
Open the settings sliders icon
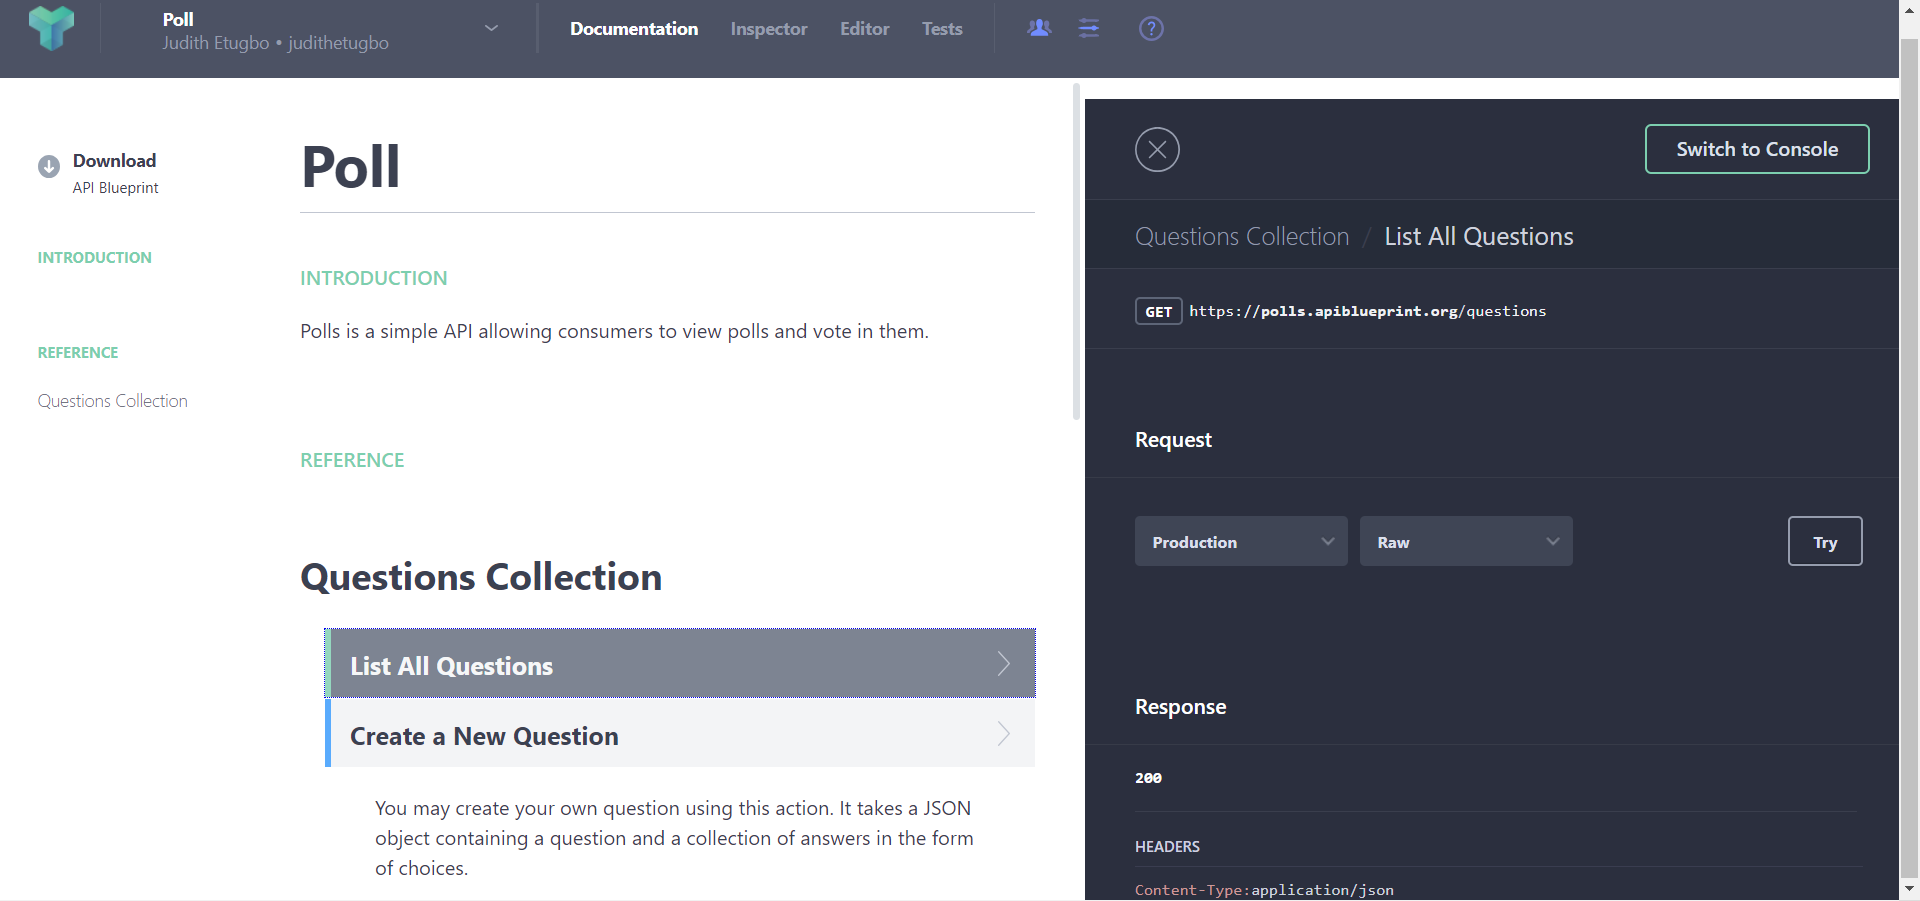(1089, 28)
